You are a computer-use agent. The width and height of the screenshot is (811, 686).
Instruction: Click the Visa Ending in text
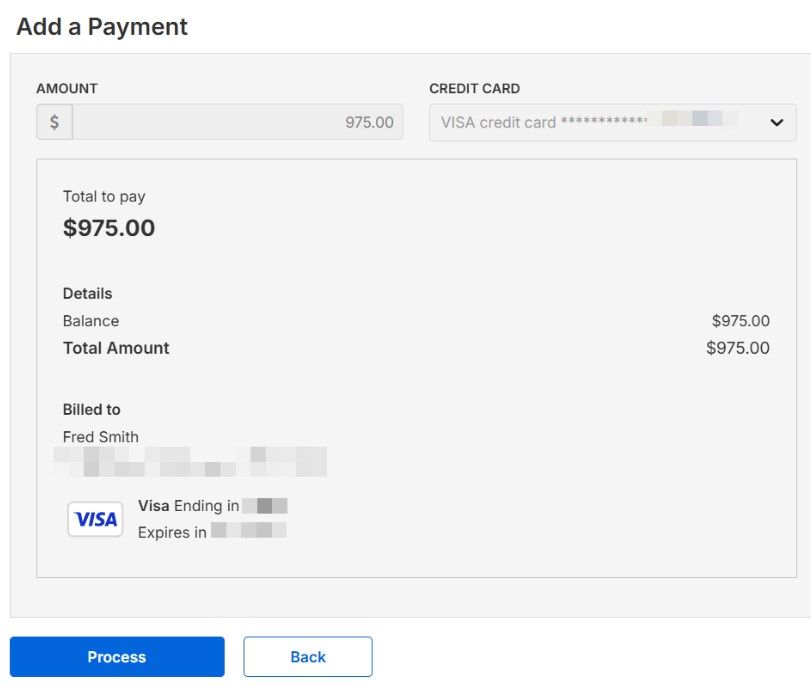point(188,506)
